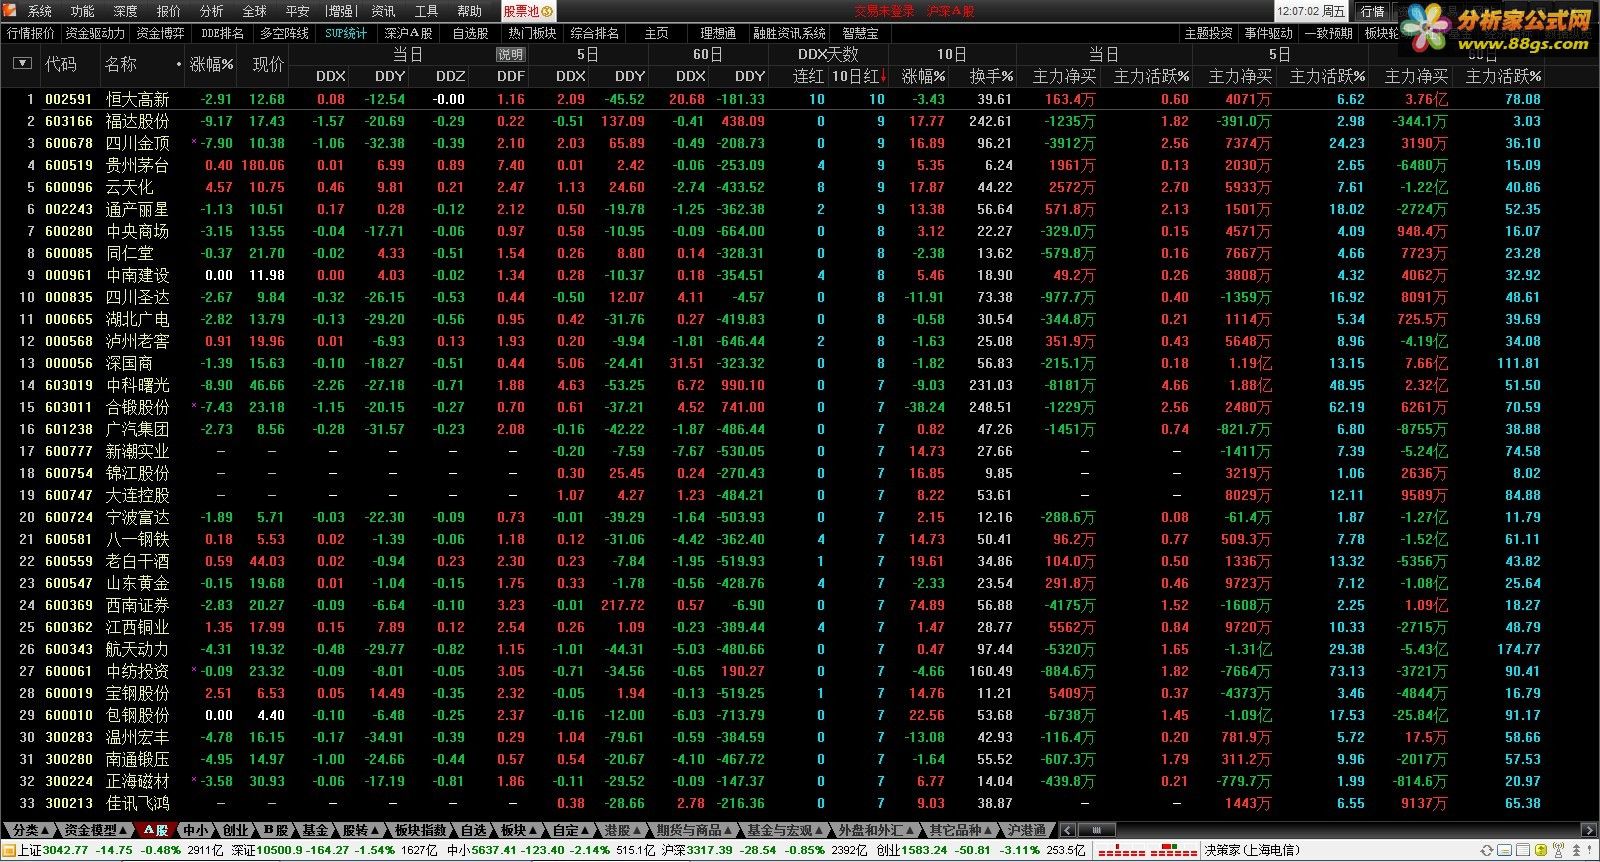
Task: Select the 中科曙光 stock row
Action: click(x=771, y=385)
